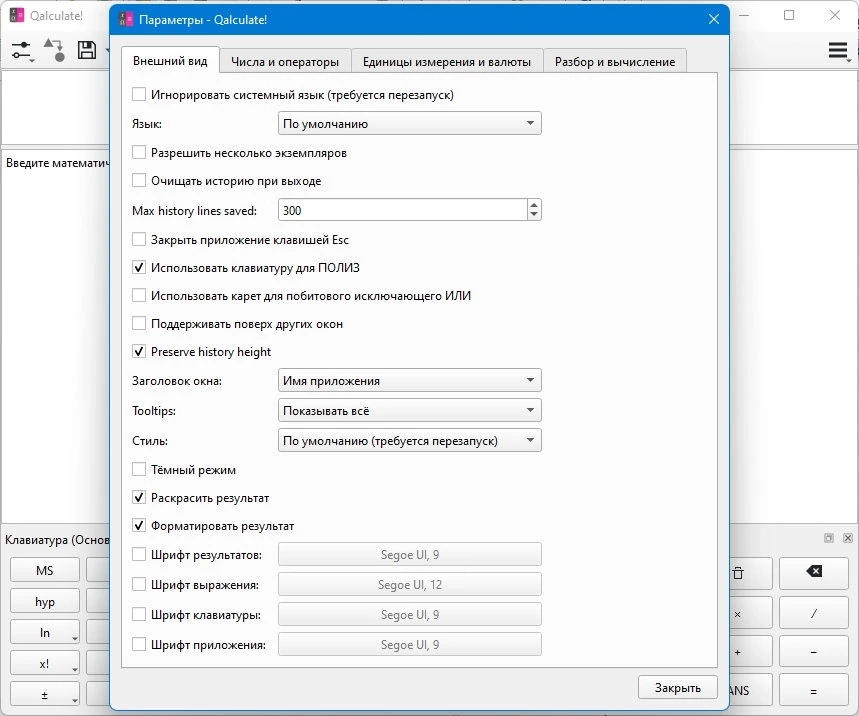Screen dimensions: 859x716
Task: Open the Стиль dropdown
Action: tap(410, 440)
